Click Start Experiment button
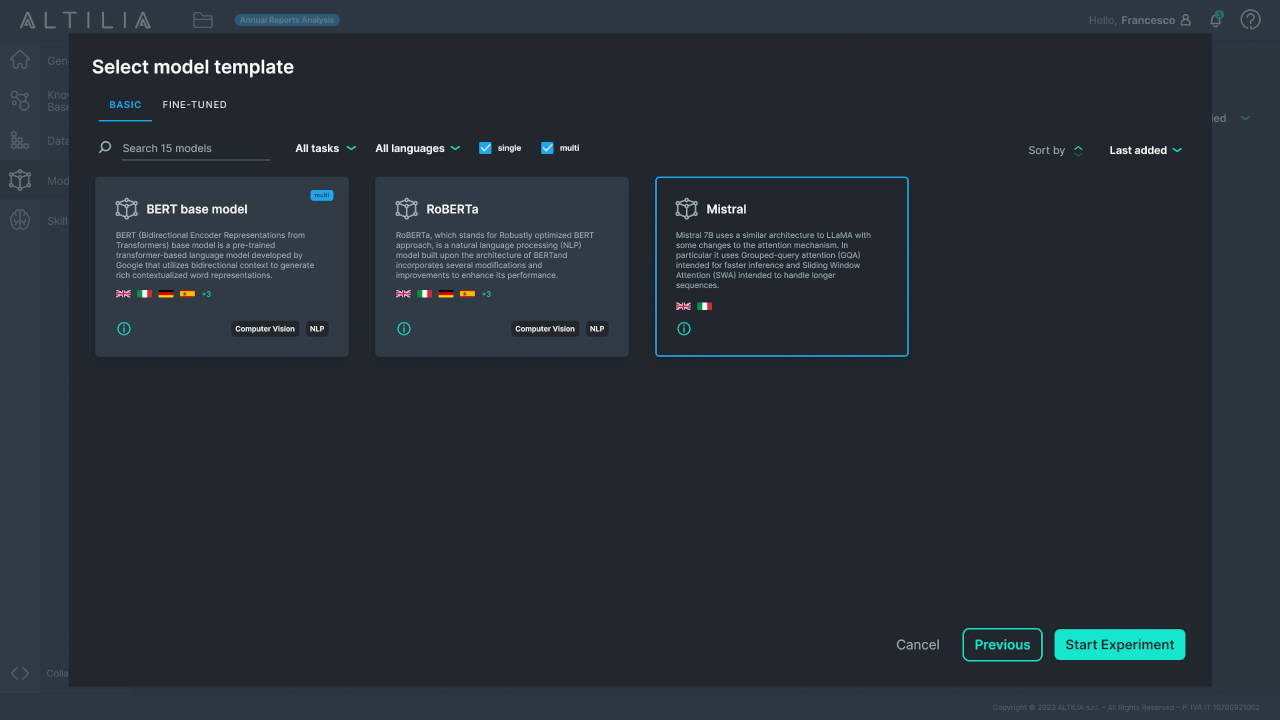Screen dimensions: 1280x720 pos(1120,645)
